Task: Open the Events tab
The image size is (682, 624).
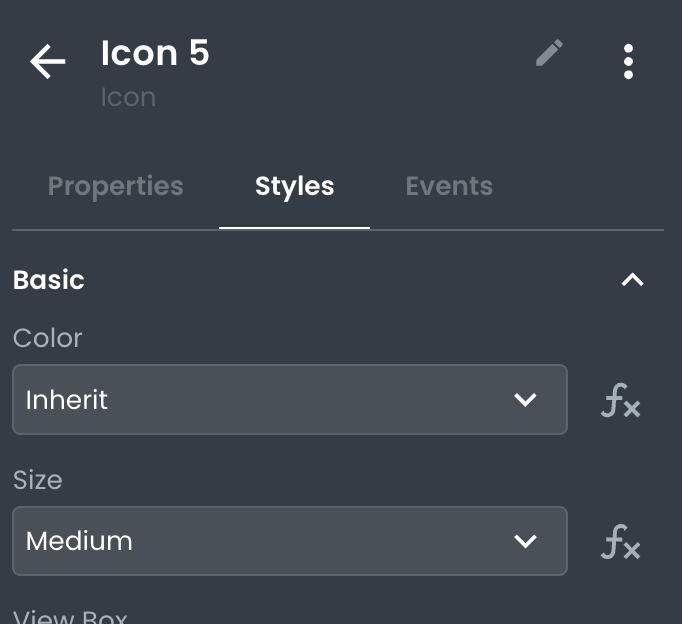Action: point(449,186)
